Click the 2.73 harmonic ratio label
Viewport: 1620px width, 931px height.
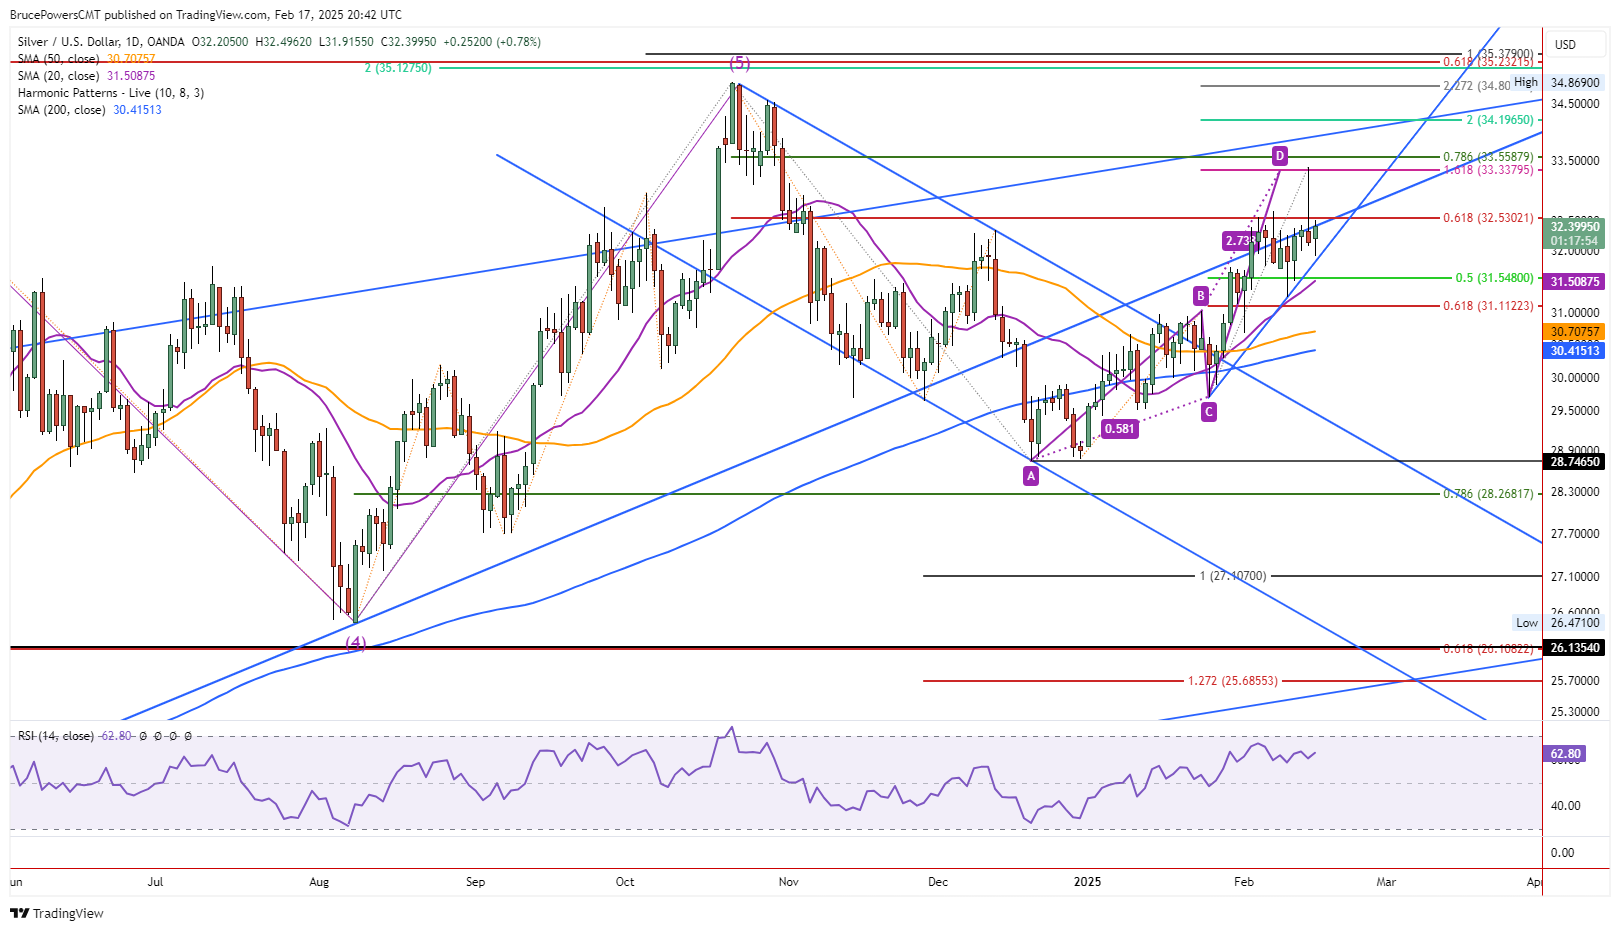[1237, 241]
